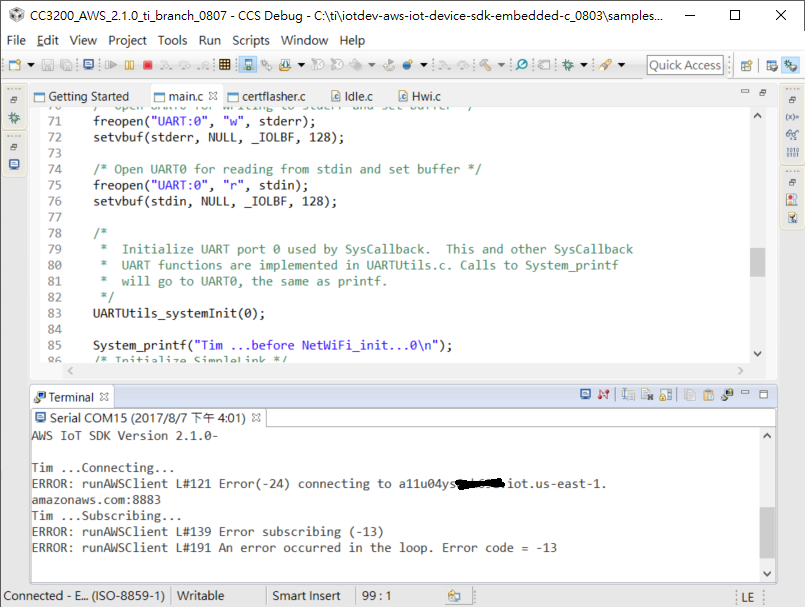The height and width of the screenshot is (607, 805).
Task: Maximize the Terminal view panel
Action: (764, 394)
